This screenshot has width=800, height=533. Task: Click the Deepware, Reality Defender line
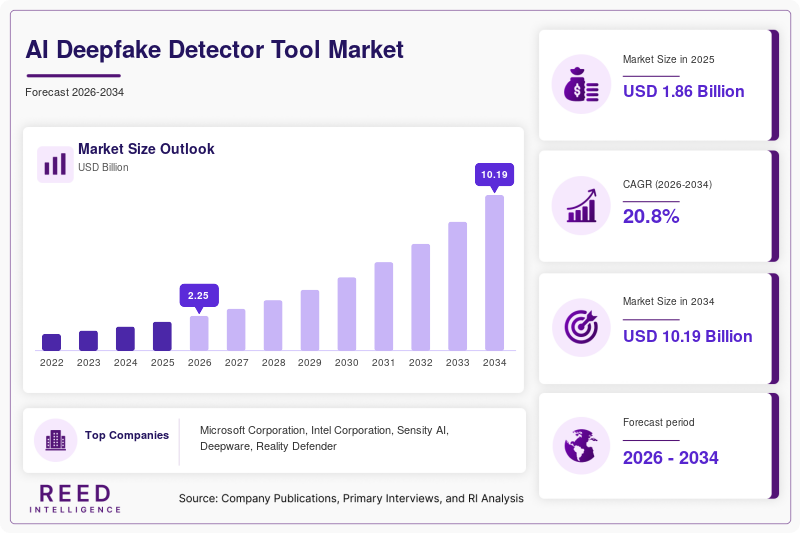point(268,446)
